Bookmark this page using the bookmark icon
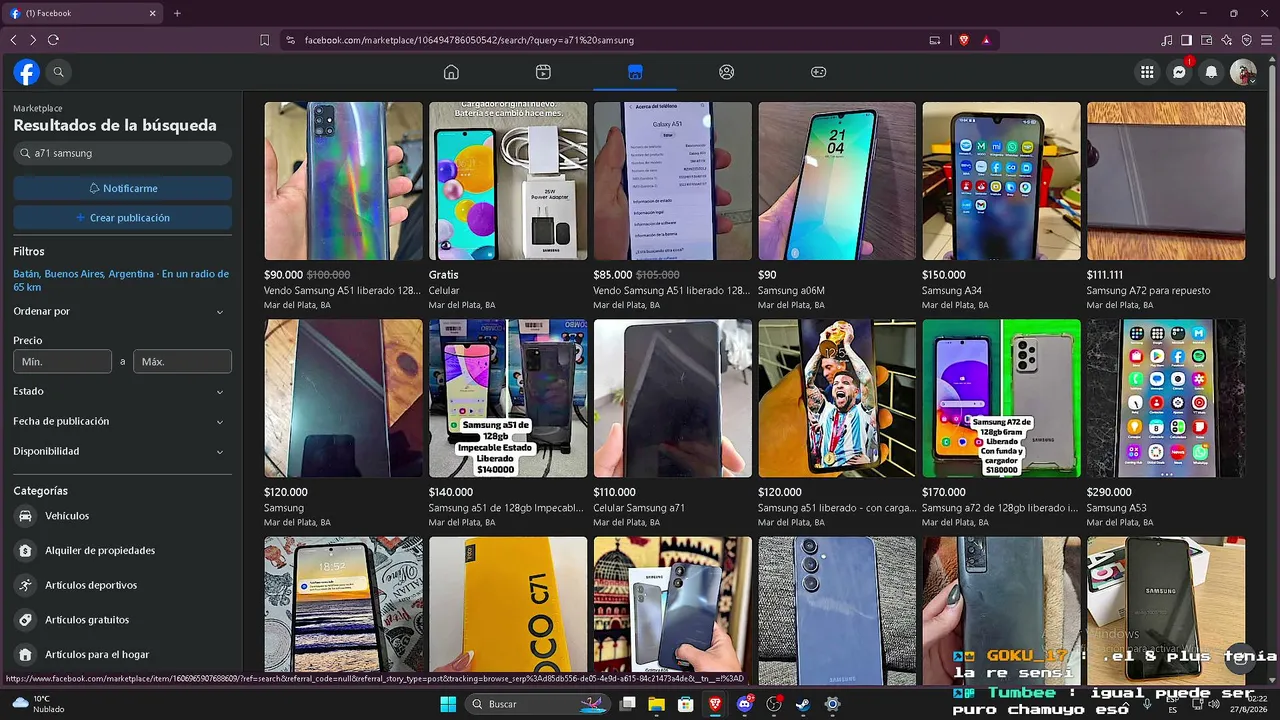Viewport: 1280px width, 720px height. coord(265,40)
